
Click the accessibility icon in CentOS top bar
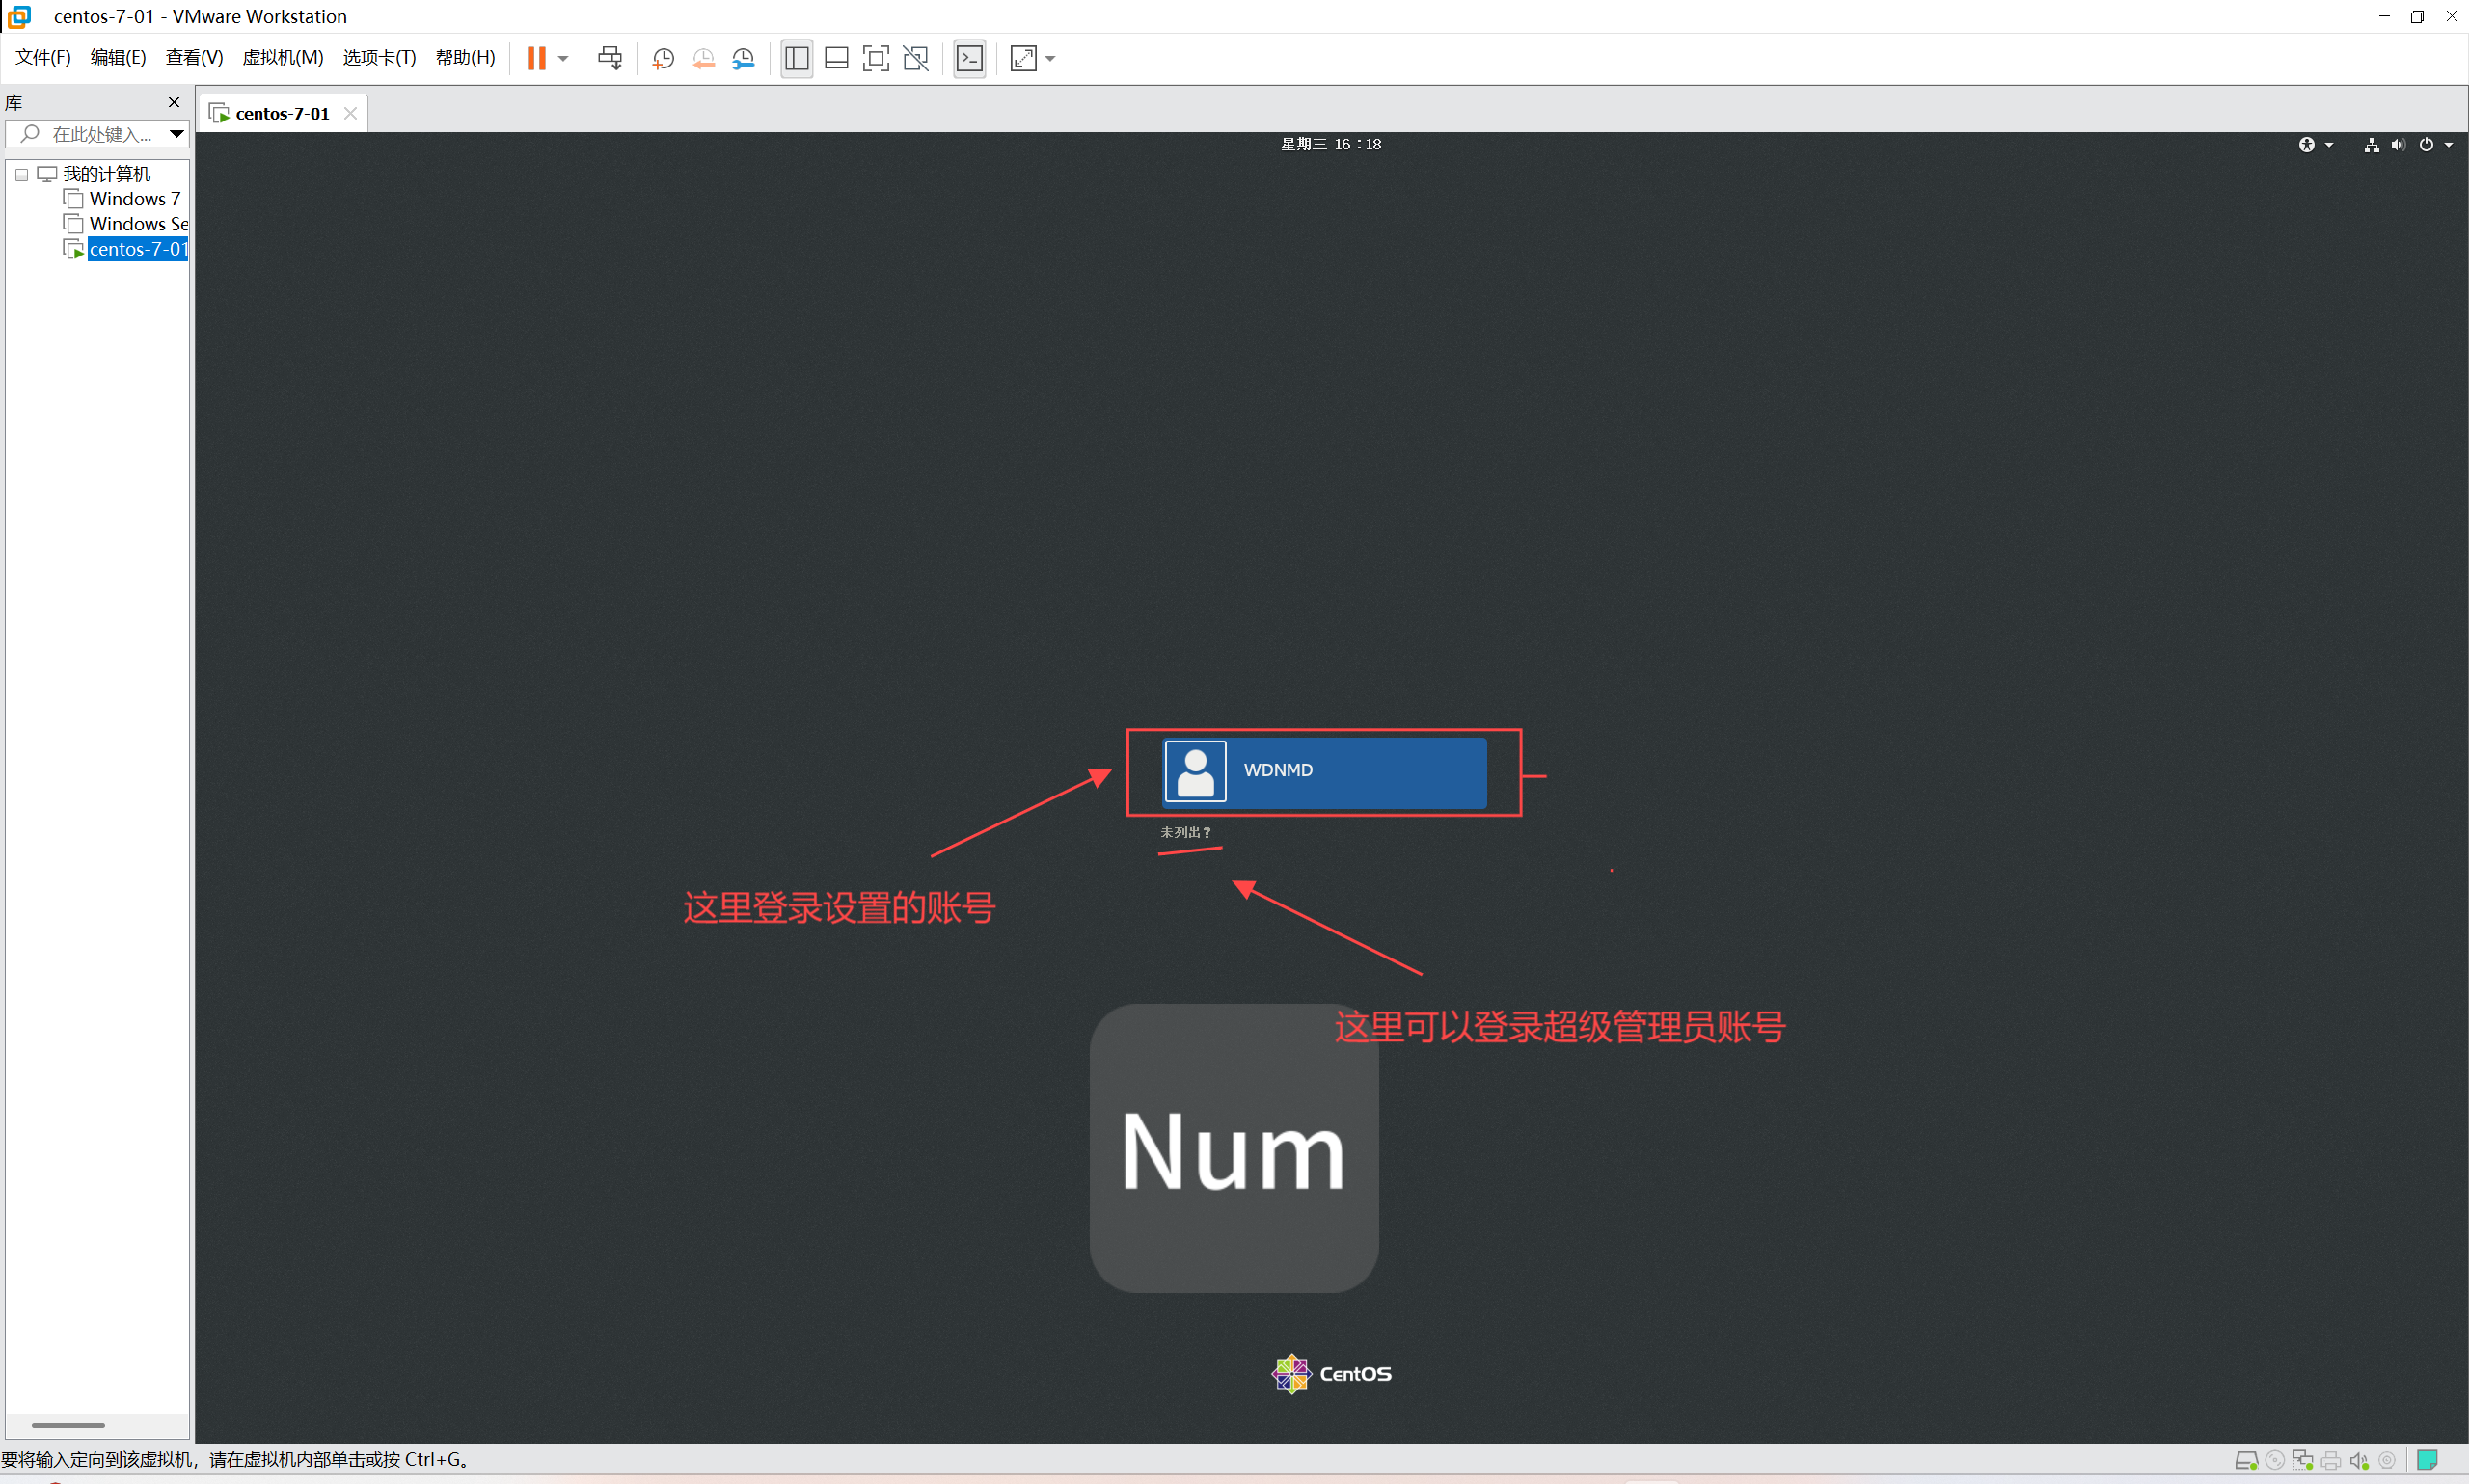click(2306, 144)
